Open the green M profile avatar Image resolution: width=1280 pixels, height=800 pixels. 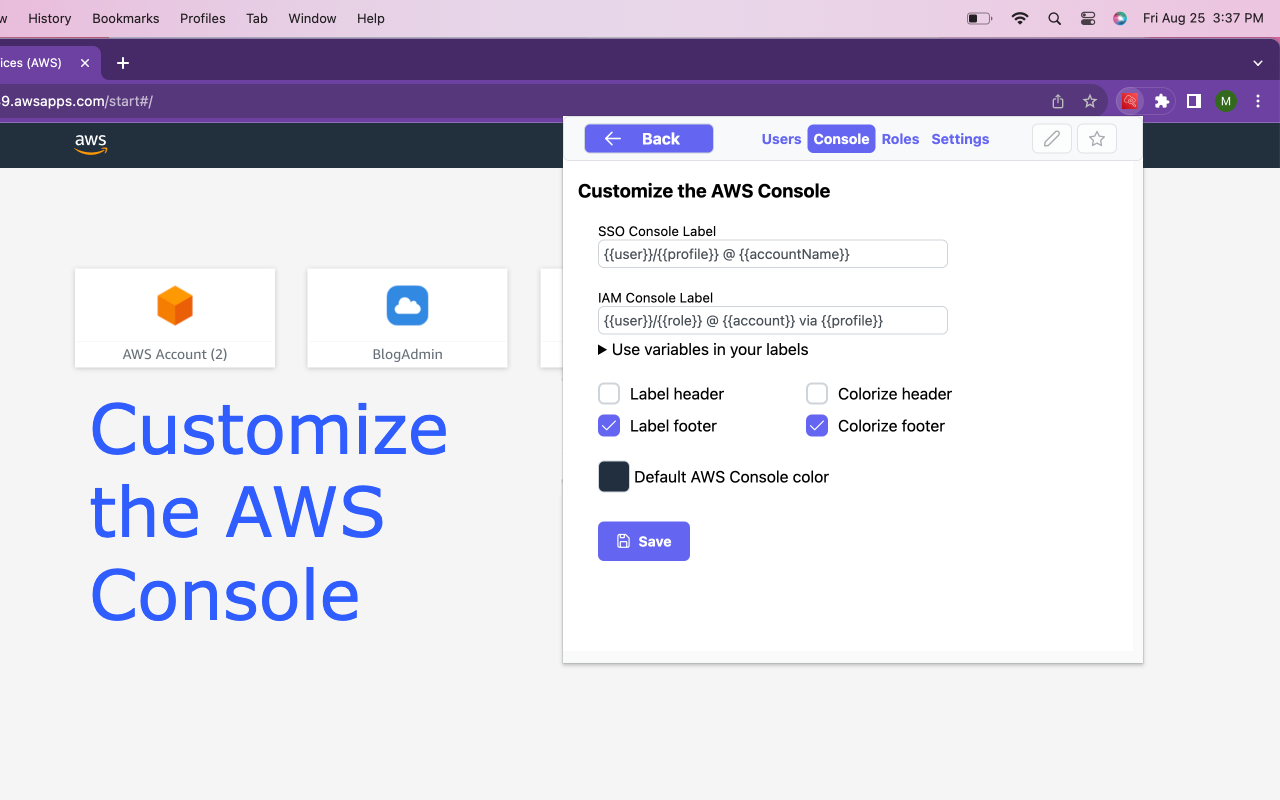tap(1226, 101)
